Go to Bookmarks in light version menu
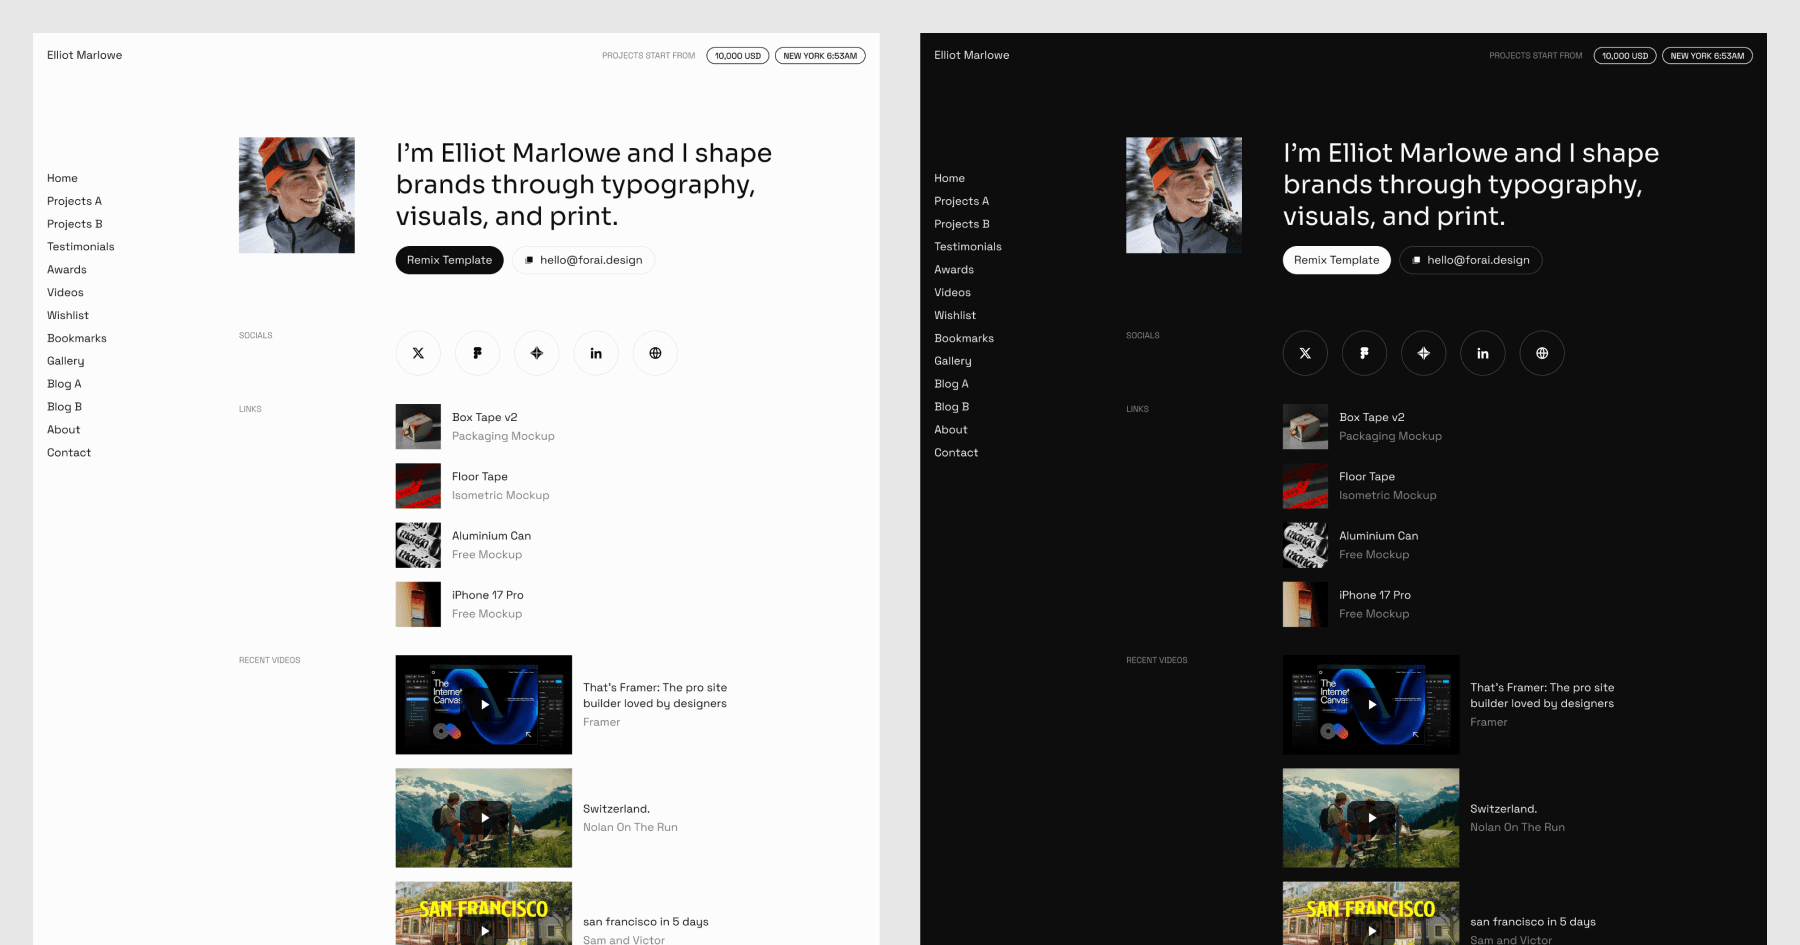This screenshot has height=945, width=1800. 77,338
